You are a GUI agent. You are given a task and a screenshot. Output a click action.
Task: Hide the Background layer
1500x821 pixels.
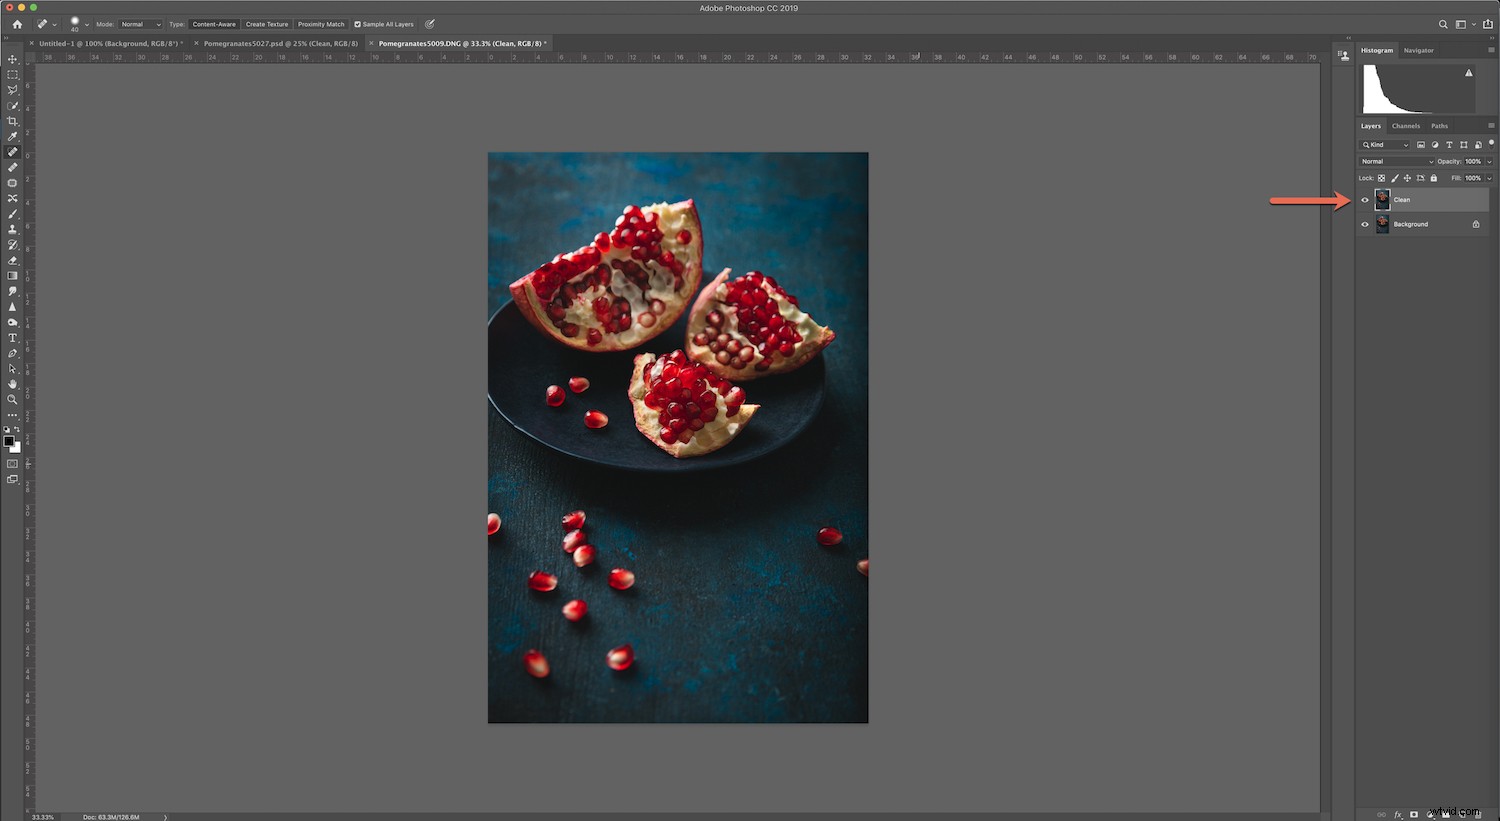point(1364,224)
